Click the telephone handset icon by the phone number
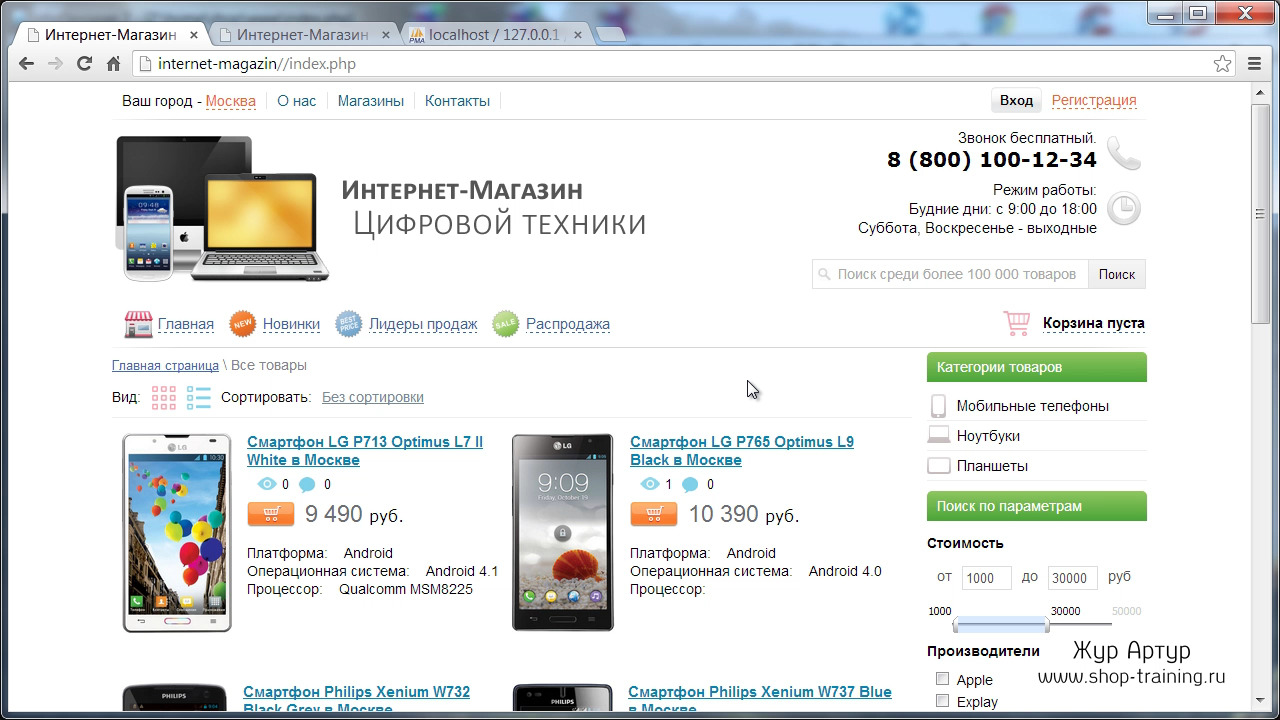The width and height of the screenshot is (1280, 720). click(x=1124, y=153)
